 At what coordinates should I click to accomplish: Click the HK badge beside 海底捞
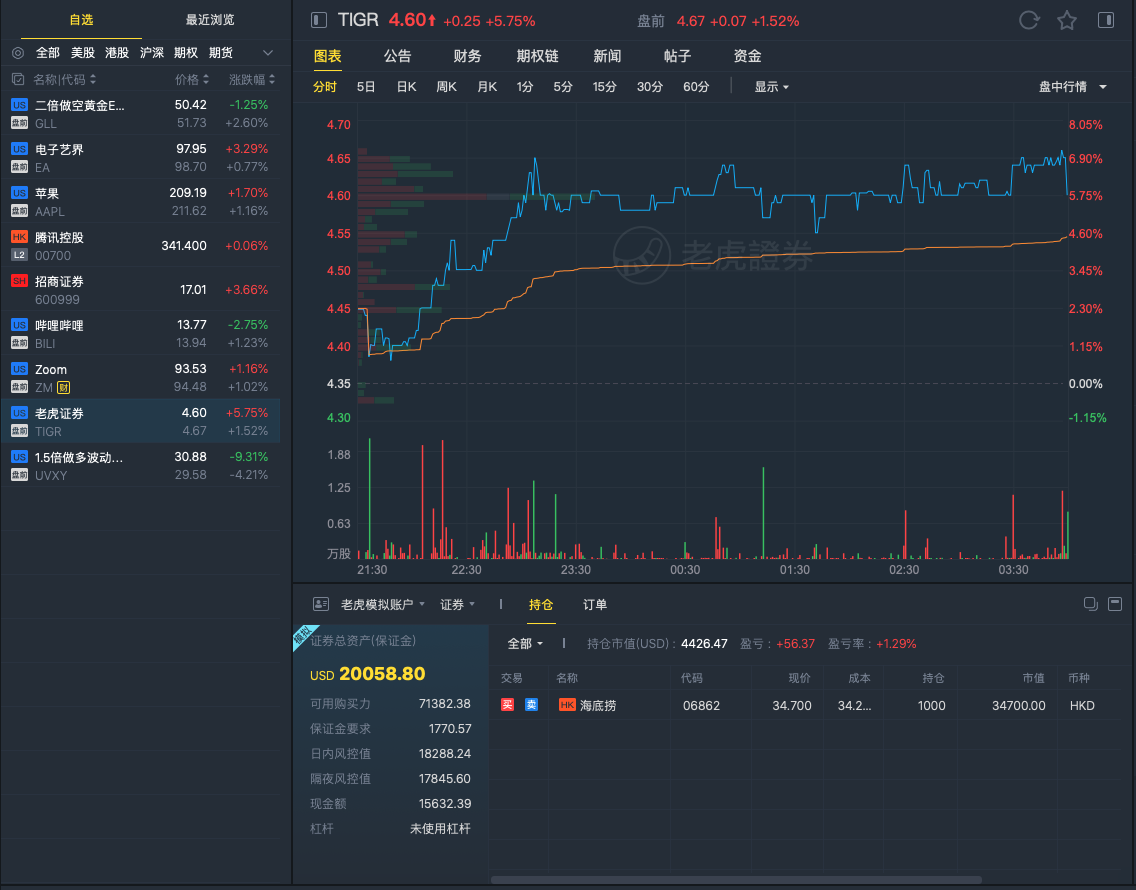point(567,704)
